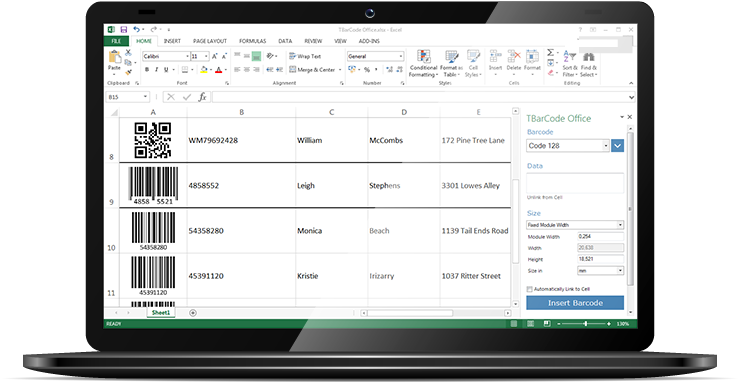This screenshot has width=739, height=382.
Task: Click the Clear eraser icon
Action: [550, 73]
